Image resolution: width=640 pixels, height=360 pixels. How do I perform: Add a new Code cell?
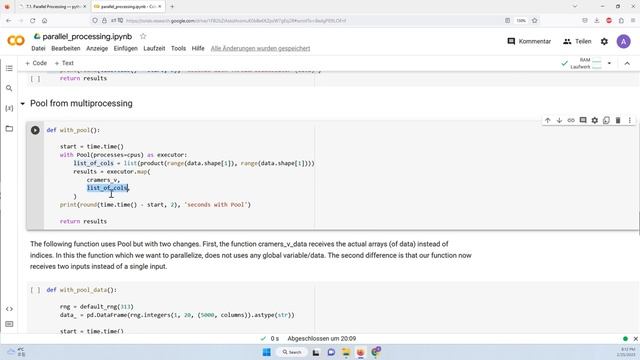pos(36,63)
